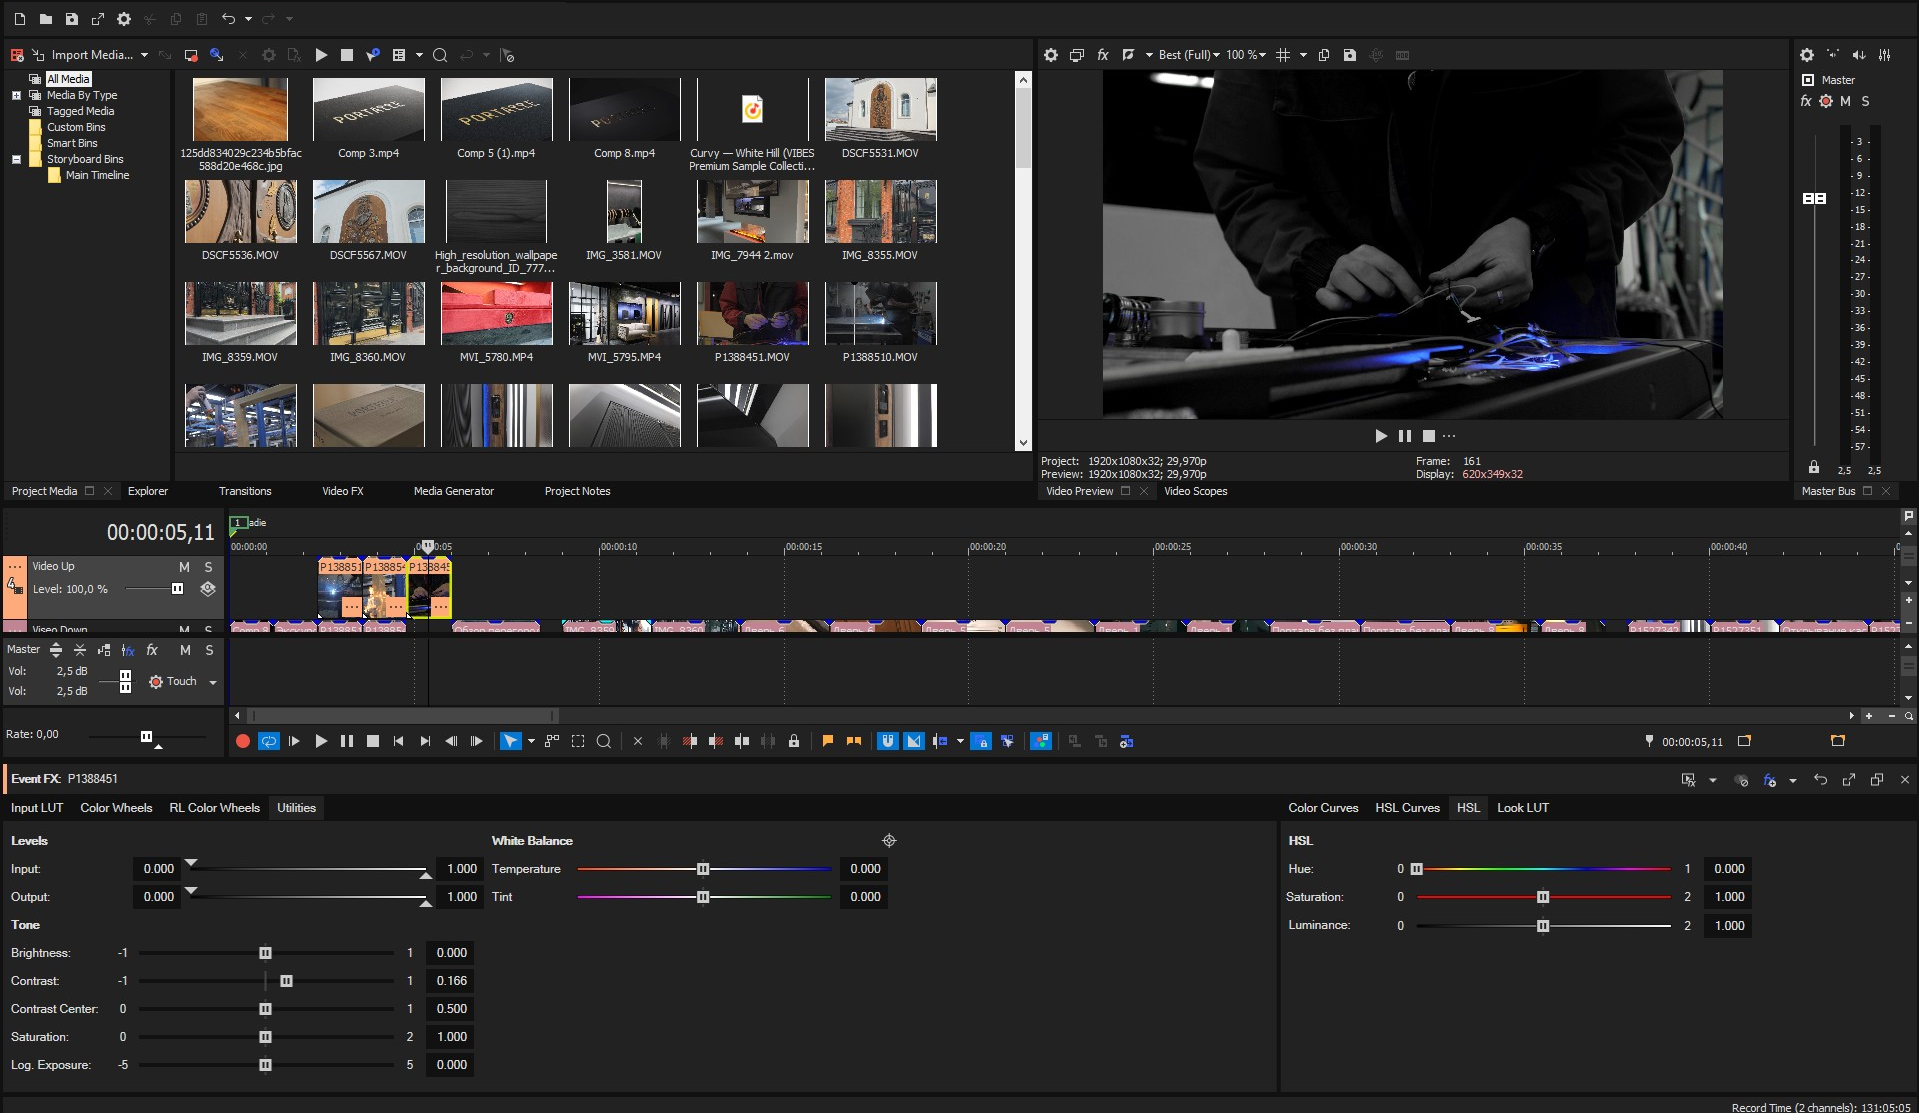Open Video Output FX in preview toolbar
1919x1113 pixels.
(1102, 55)
